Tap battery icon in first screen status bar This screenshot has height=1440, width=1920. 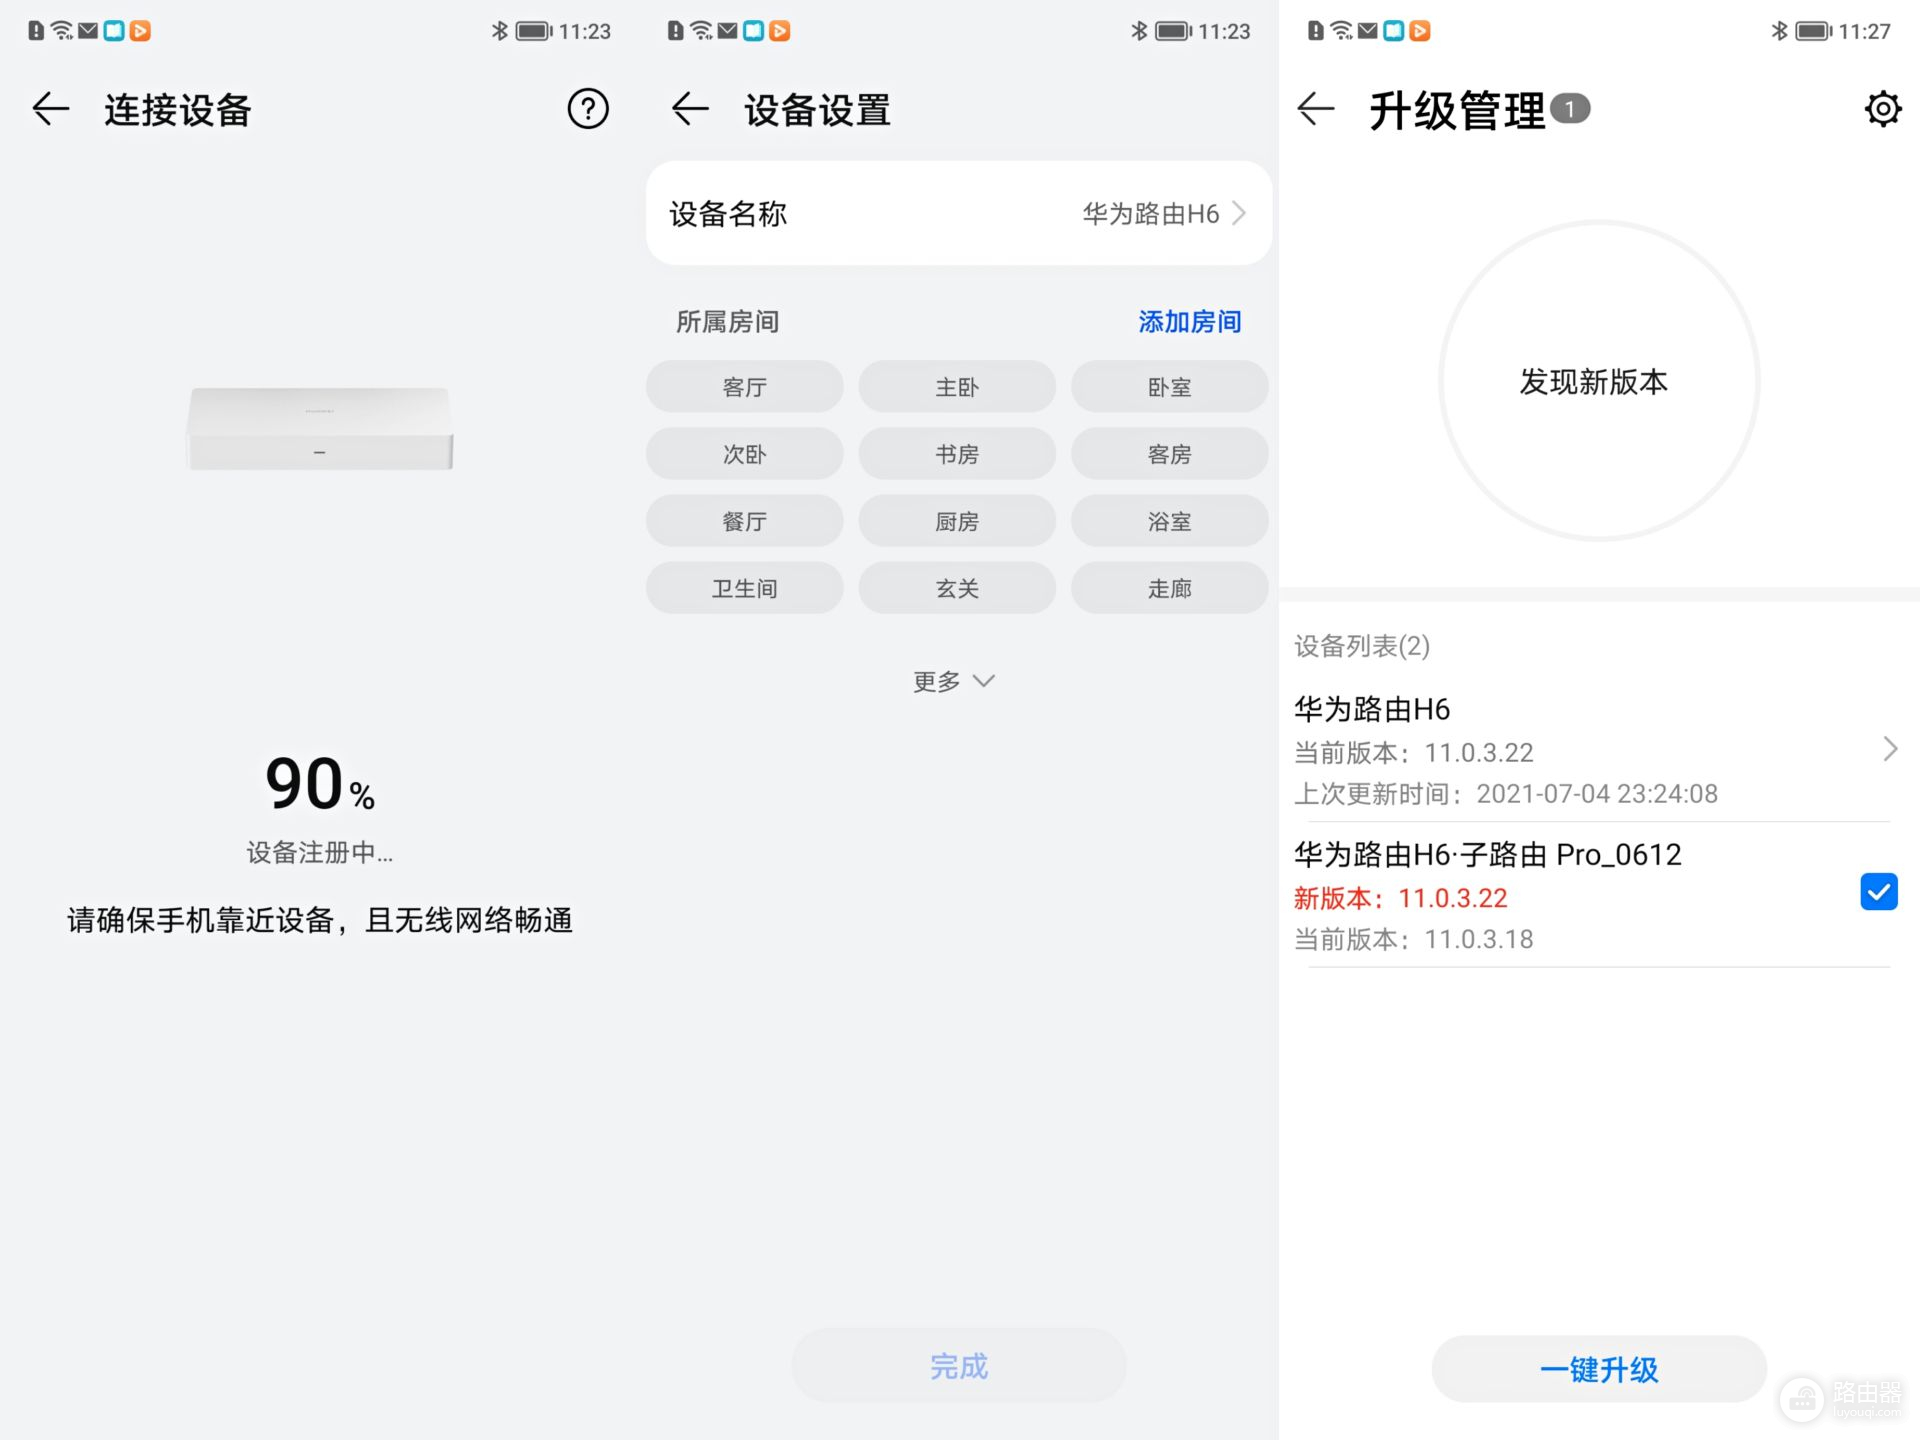(x=534, y=31)
